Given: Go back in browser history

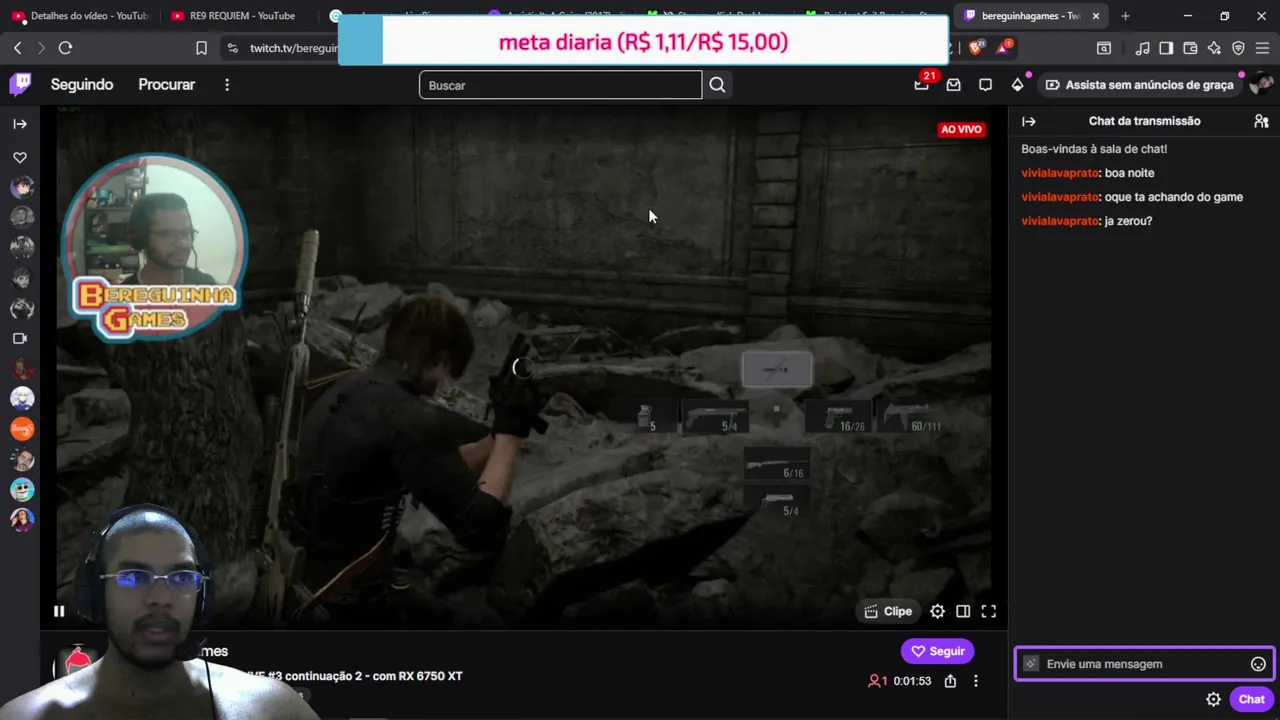Looking at the screenshot, I should [x=17, y=48].
